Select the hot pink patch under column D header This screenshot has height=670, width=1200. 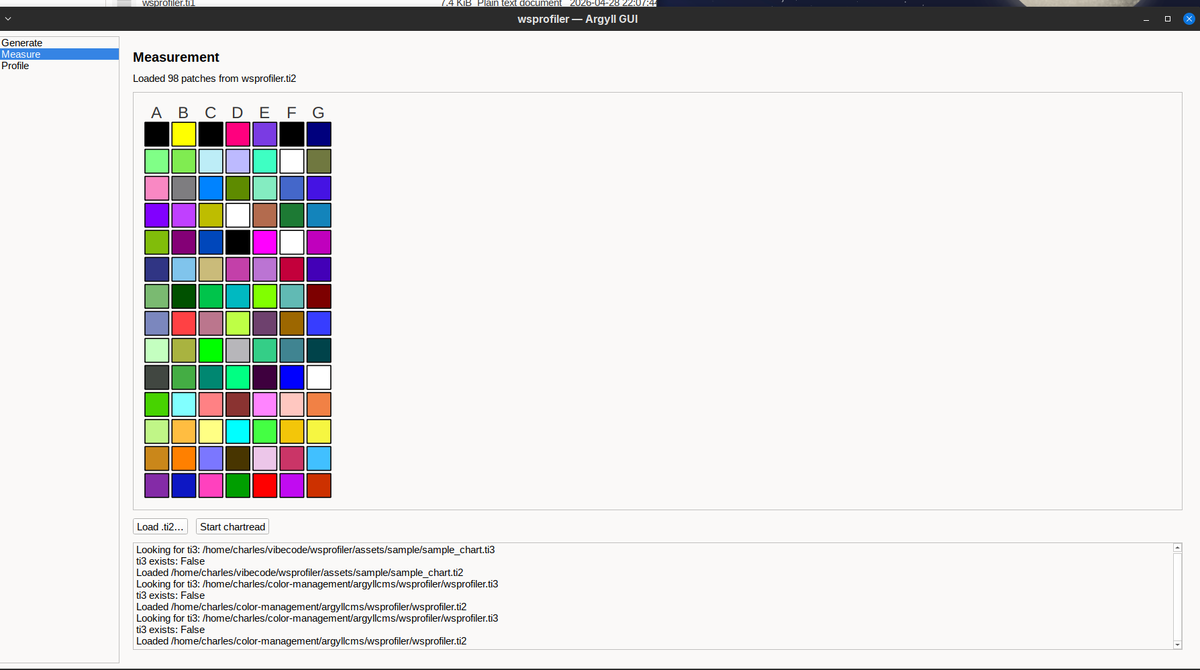(238, 134)
